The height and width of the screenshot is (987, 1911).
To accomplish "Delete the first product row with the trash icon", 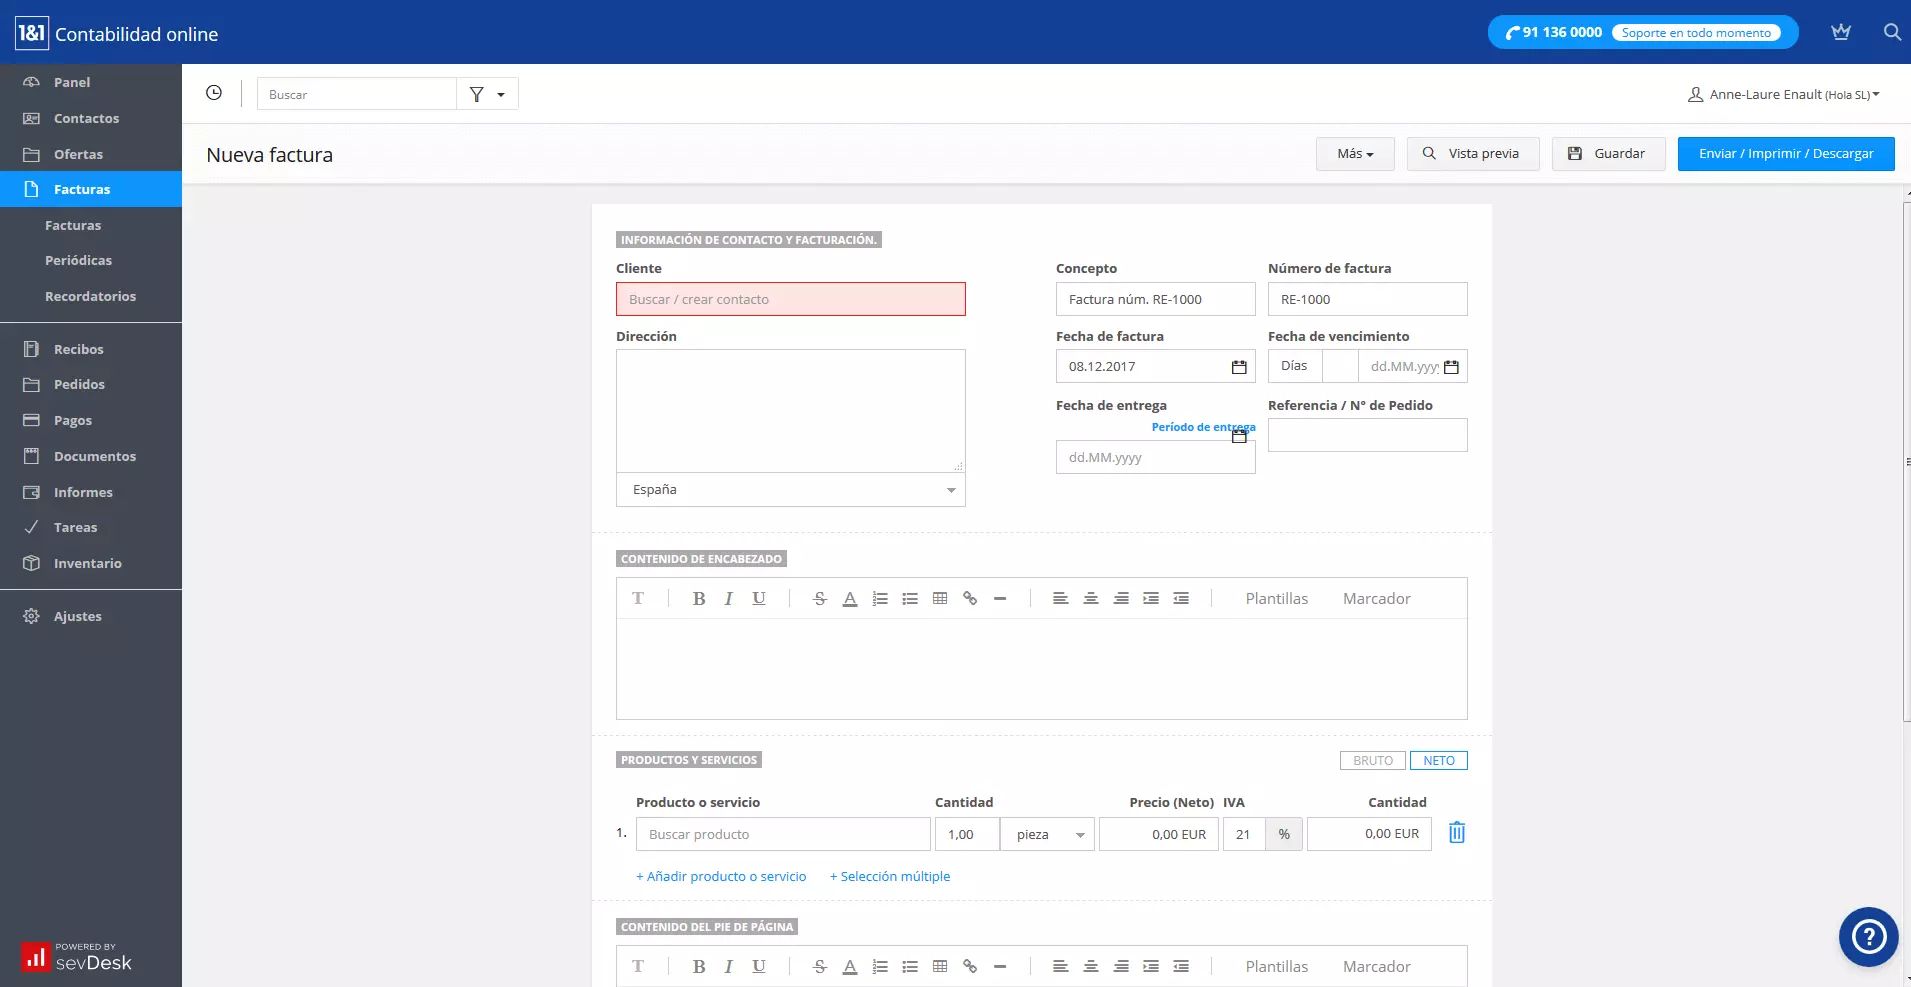I will tap(1456, 832).
